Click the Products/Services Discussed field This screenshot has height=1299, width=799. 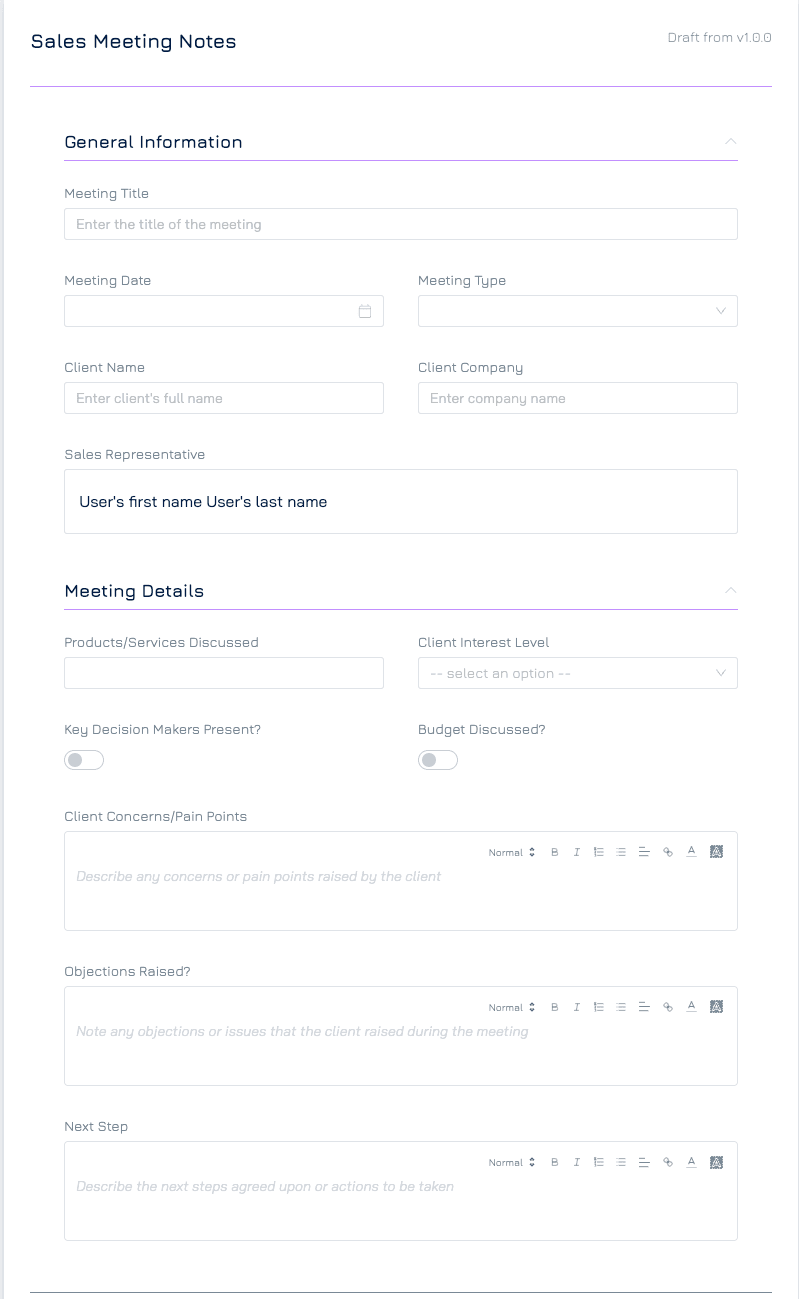coord(224,673)
